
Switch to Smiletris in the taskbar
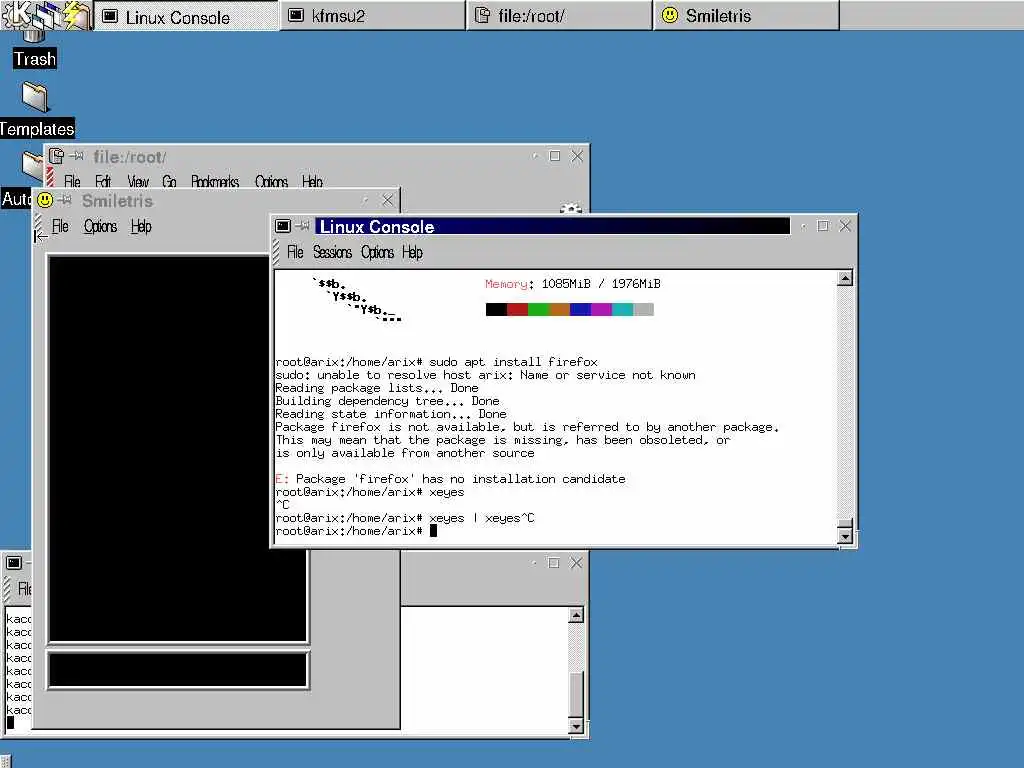coord(746,16)
